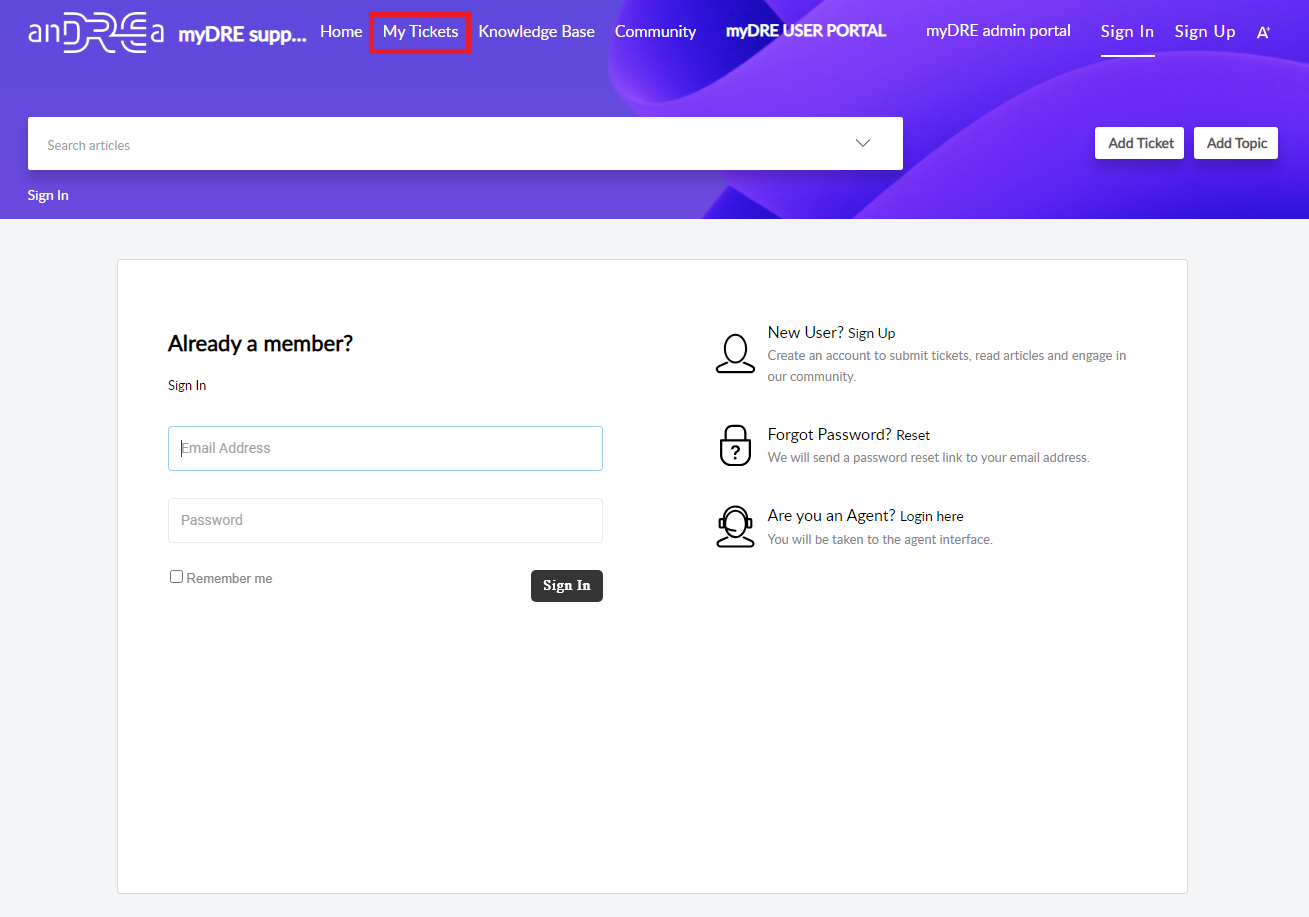Click the agent headset icon
The height and width of the screenshot is (917, 1309).
point(735,526)
